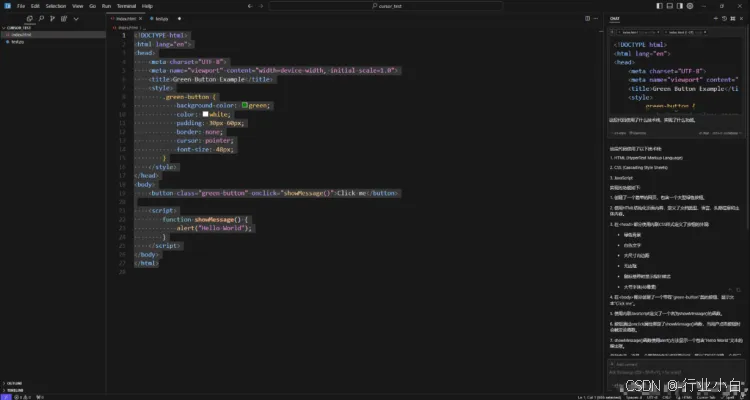The width and height of the screenshot is (750, 400).
Task: Click the Cursor app logo icon
Action: tap(7, 6)
